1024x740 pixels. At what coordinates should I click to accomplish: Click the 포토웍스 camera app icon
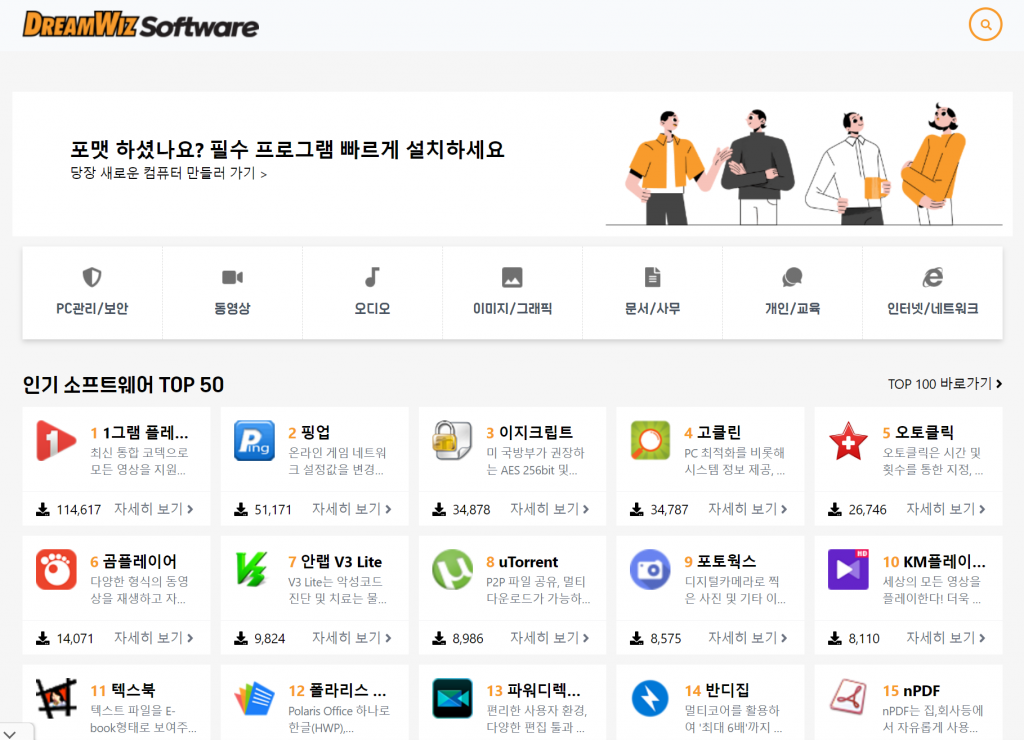click(x=650, y=570)
